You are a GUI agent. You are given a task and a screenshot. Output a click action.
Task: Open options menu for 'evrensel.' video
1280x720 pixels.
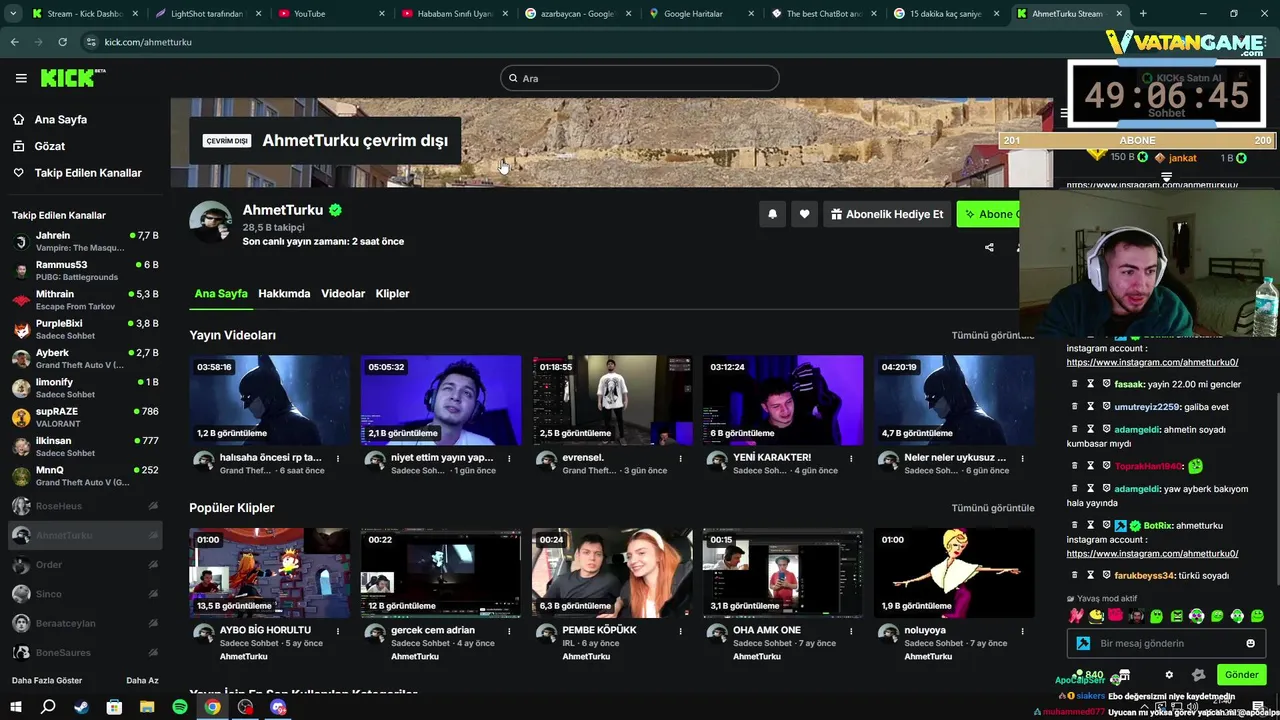coord(680,458)
